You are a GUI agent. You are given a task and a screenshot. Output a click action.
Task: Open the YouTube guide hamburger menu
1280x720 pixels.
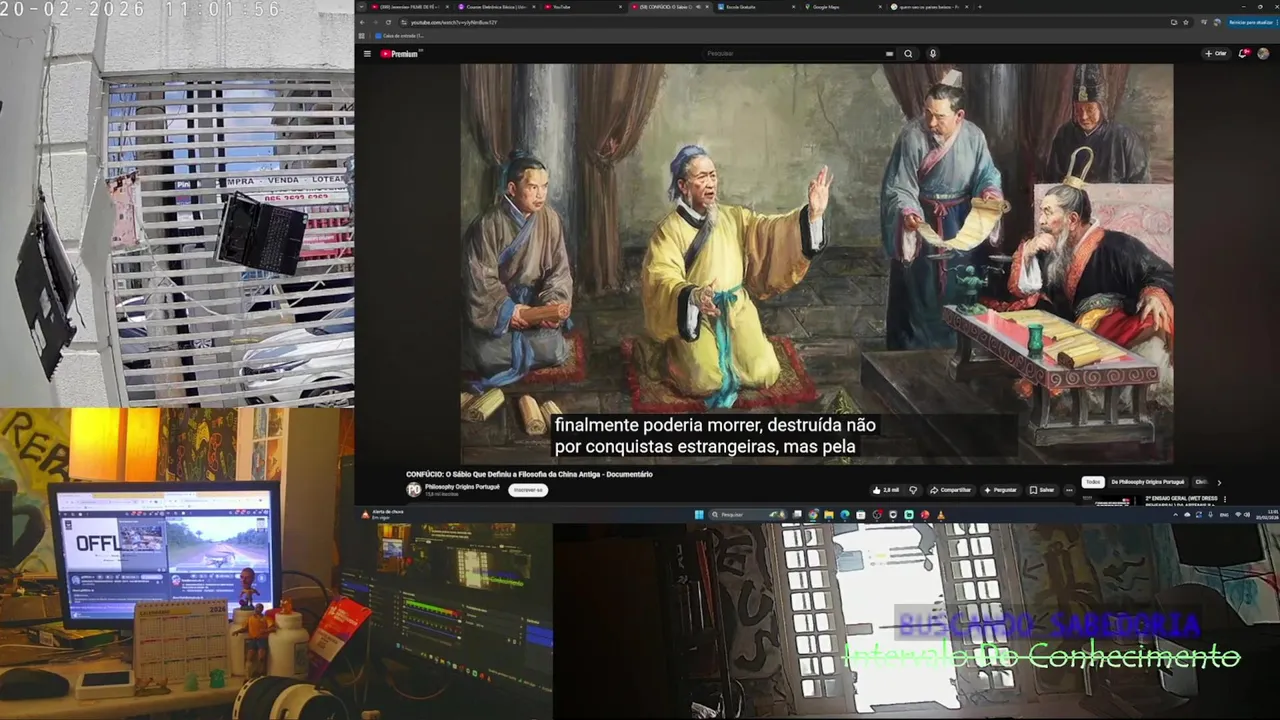(x=367, y=54)
